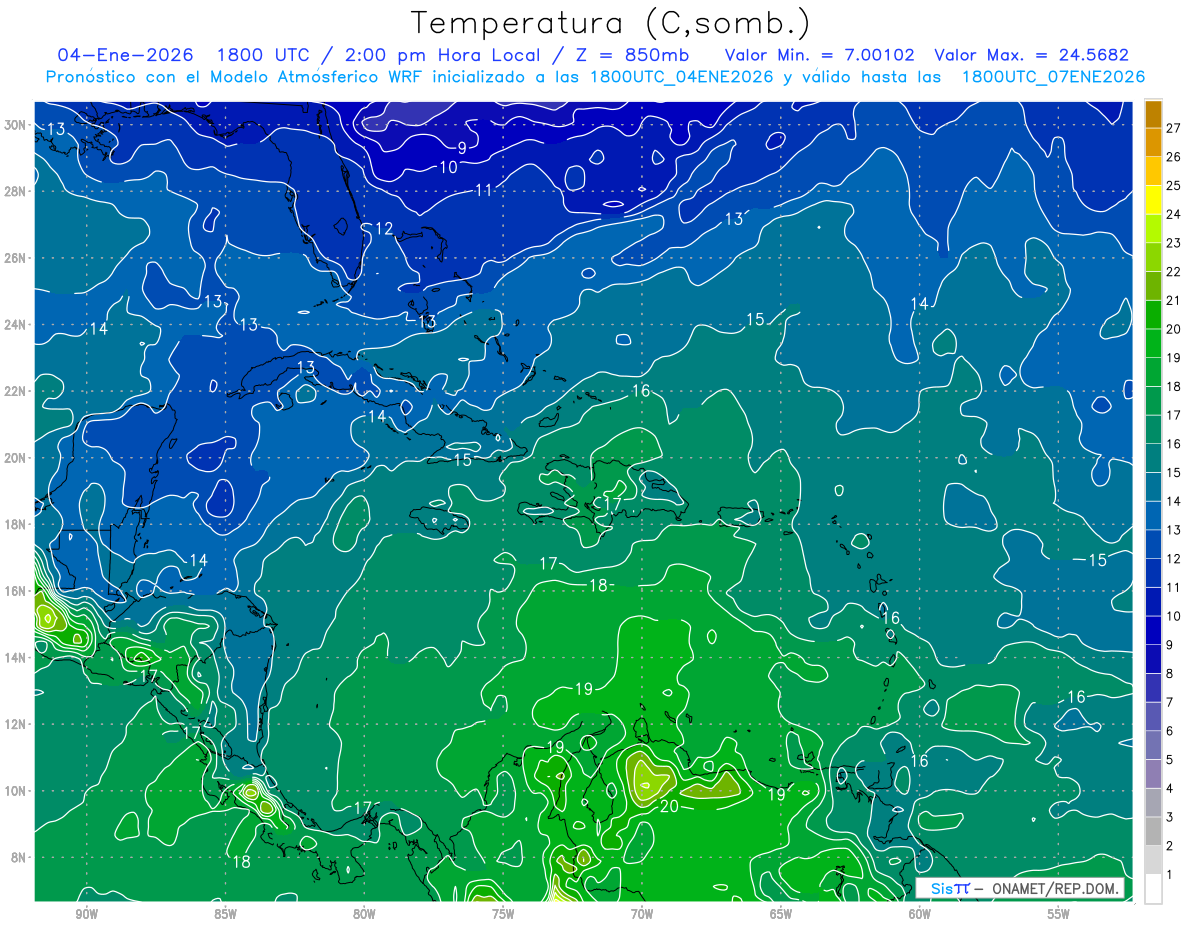Click the legend value '7'
The width and height of the screenshot is (1200, 927).
(1169, 703)
